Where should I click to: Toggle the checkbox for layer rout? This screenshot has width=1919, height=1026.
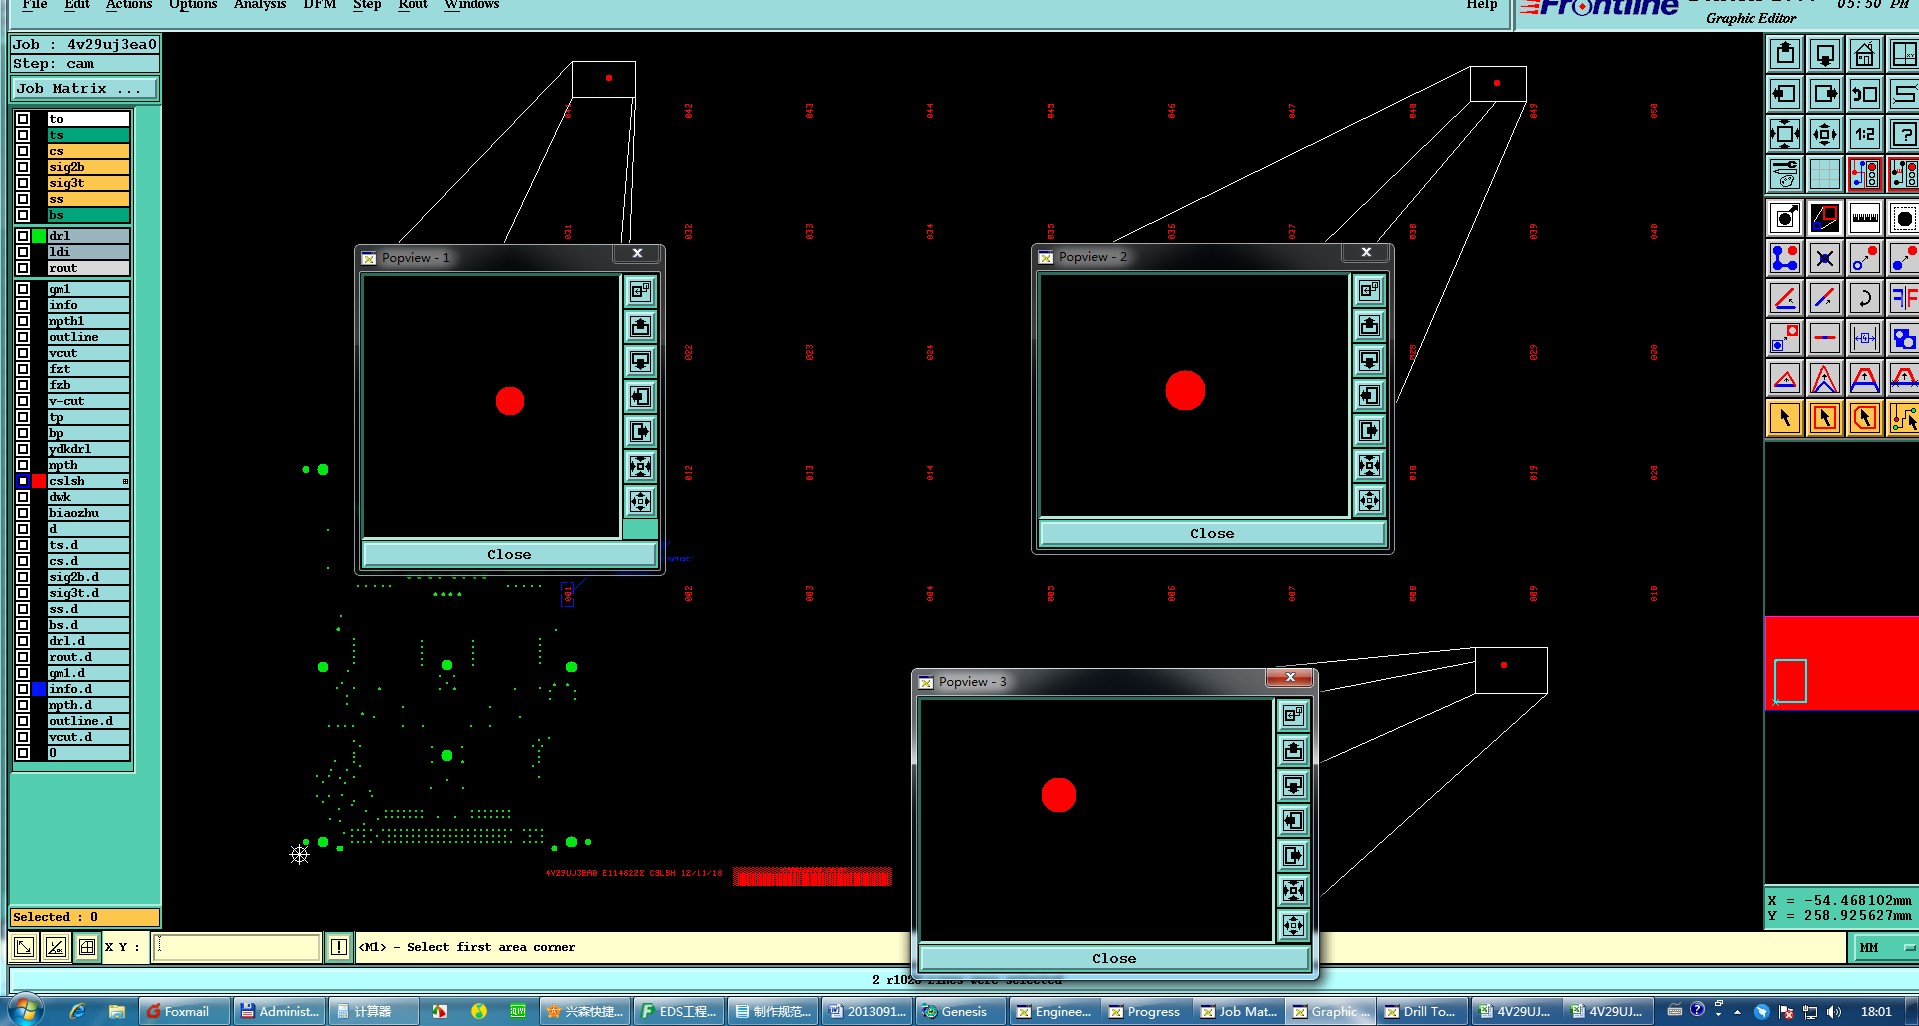[x=23, y=268]
